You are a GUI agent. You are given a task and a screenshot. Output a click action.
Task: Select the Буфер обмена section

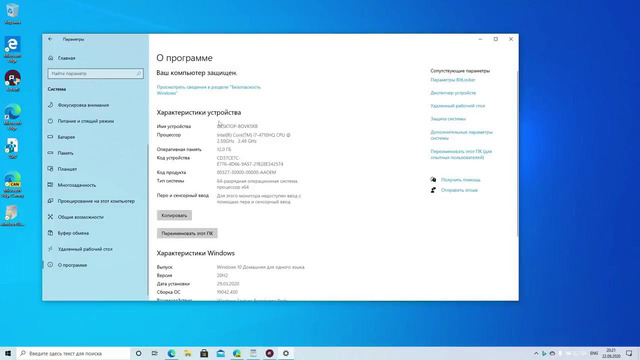[73, 233]
